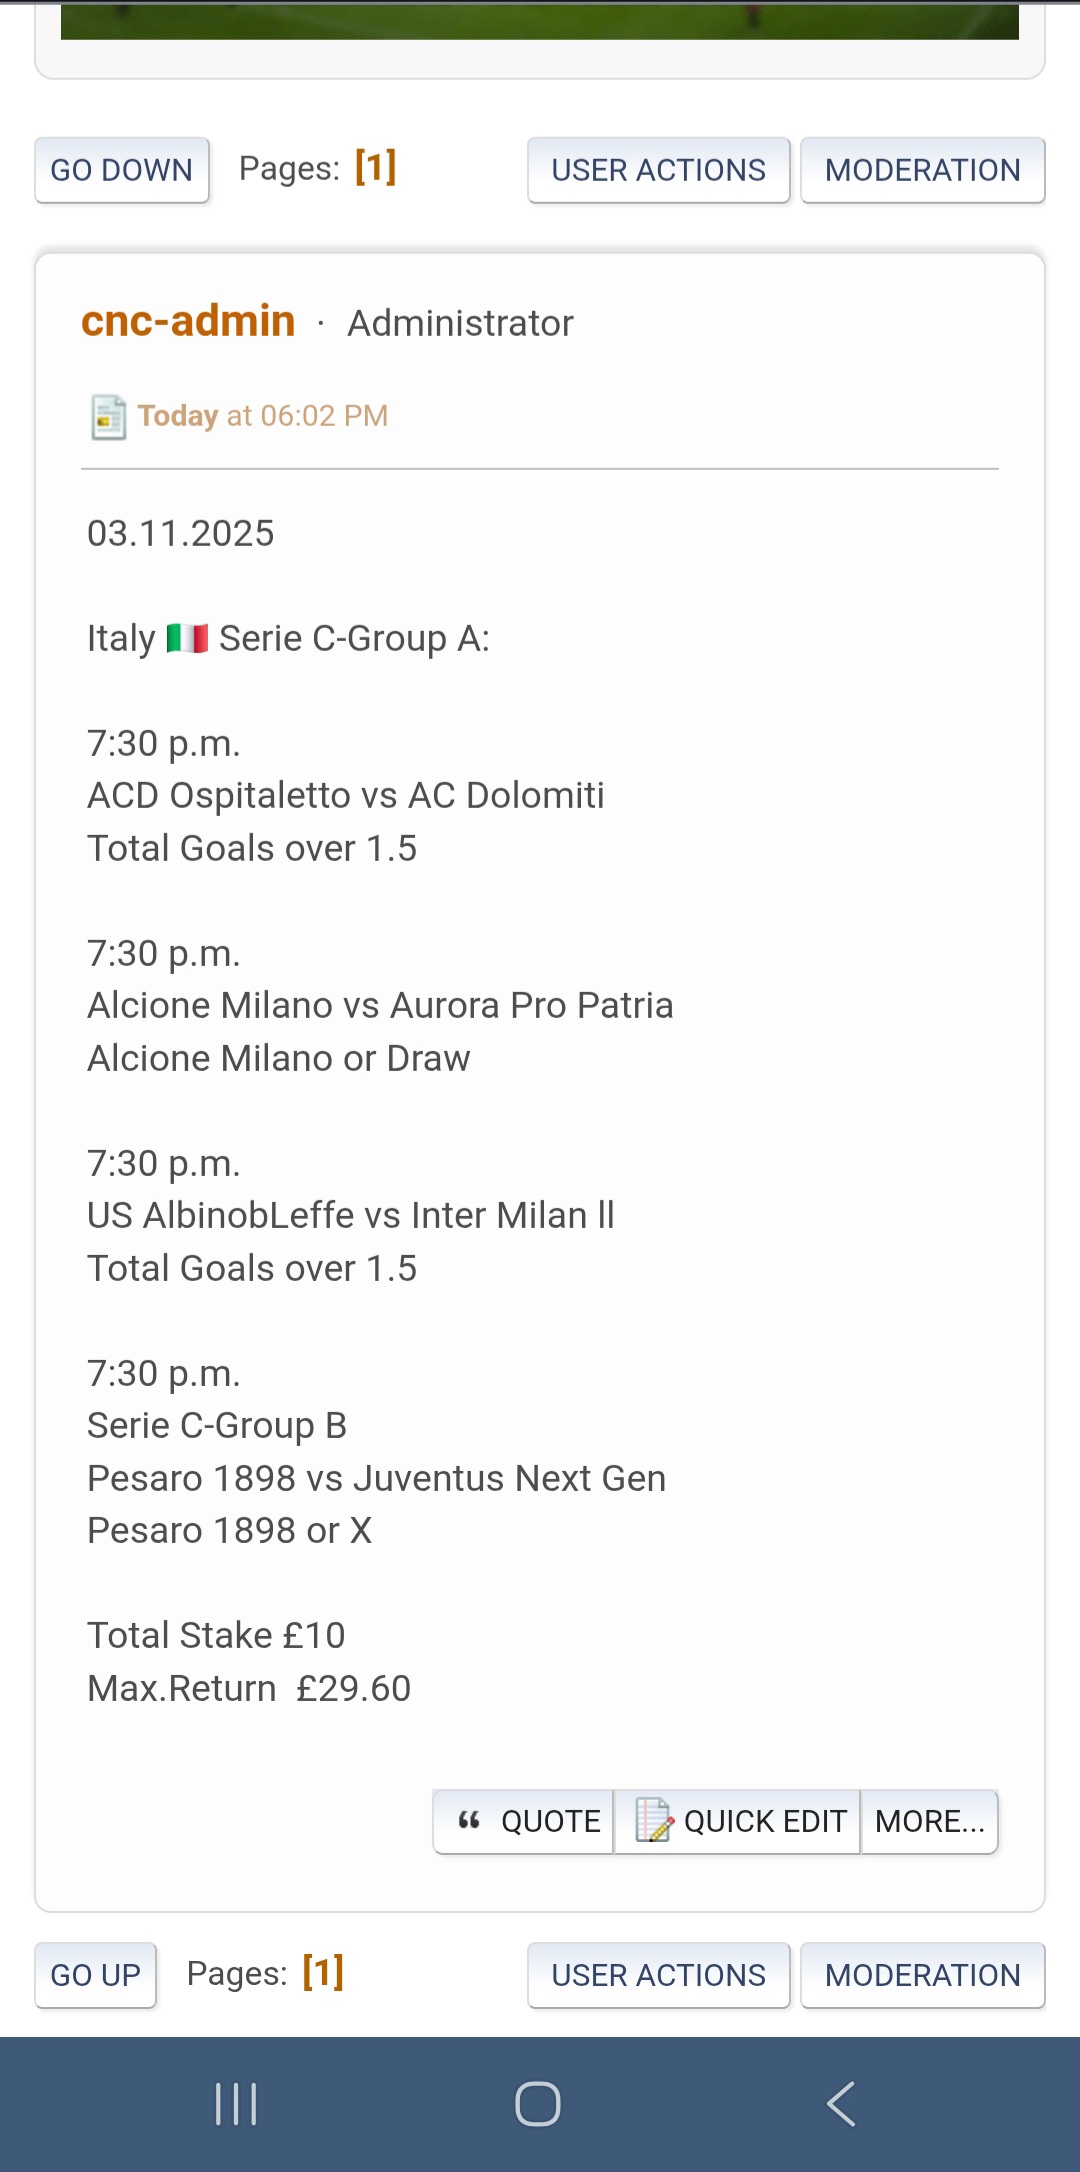Image resolution: width=1080 pixels, height=2172 pixels.
Task: Click the quotation mark icon on Quote
Action: click(469, 1820)
